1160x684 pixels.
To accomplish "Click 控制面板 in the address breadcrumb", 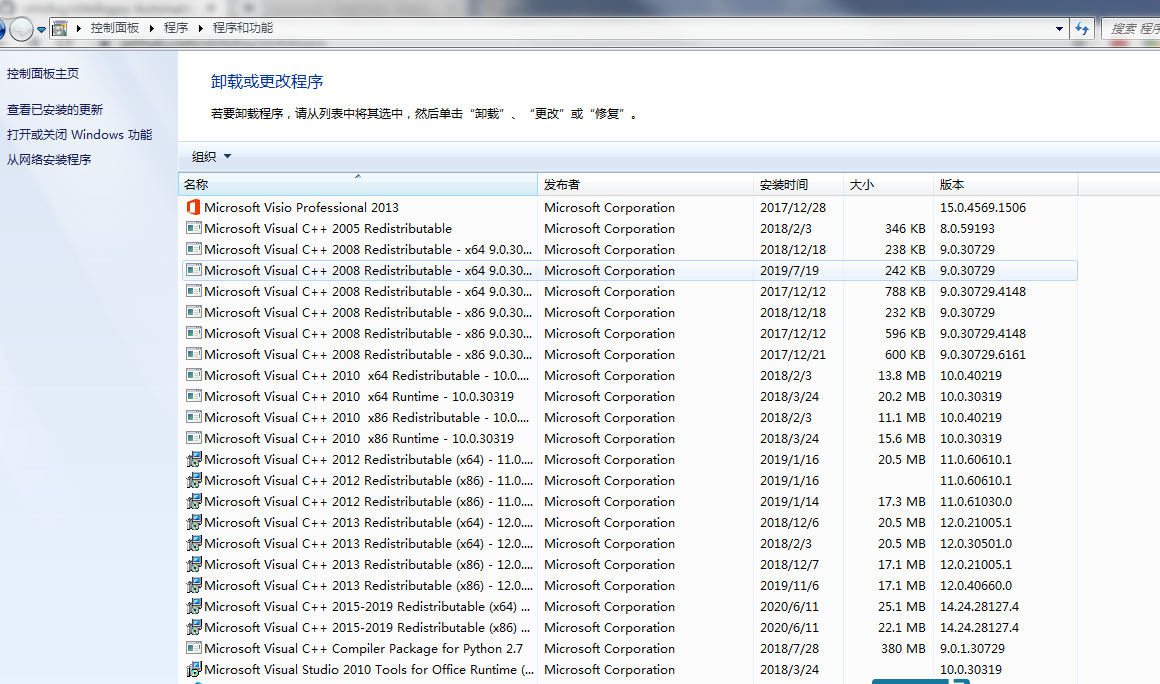I will pos(115,28).
